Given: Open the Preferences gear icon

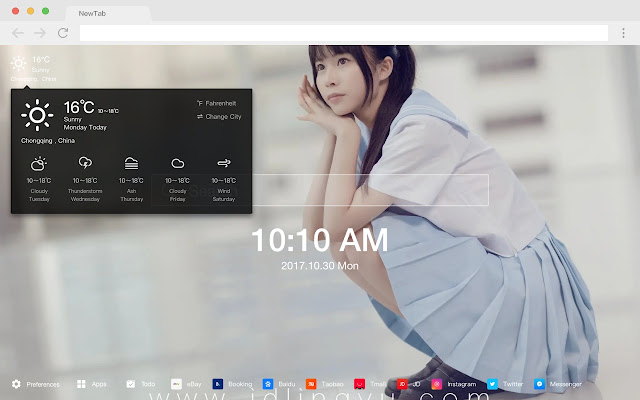Looking at the screenshot, I should pyautogui.click(x=16, y=384).
